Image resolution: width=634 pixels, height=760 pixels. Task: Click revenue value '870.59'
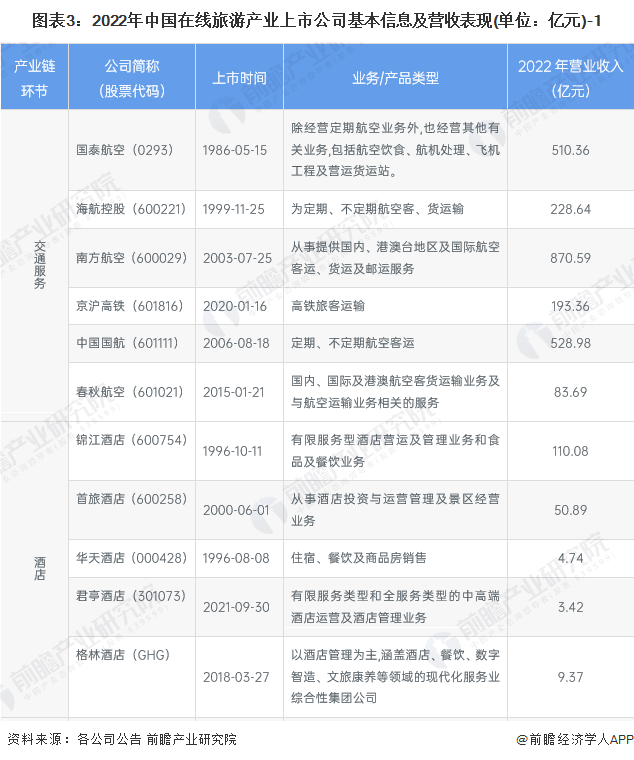point(571,258)
